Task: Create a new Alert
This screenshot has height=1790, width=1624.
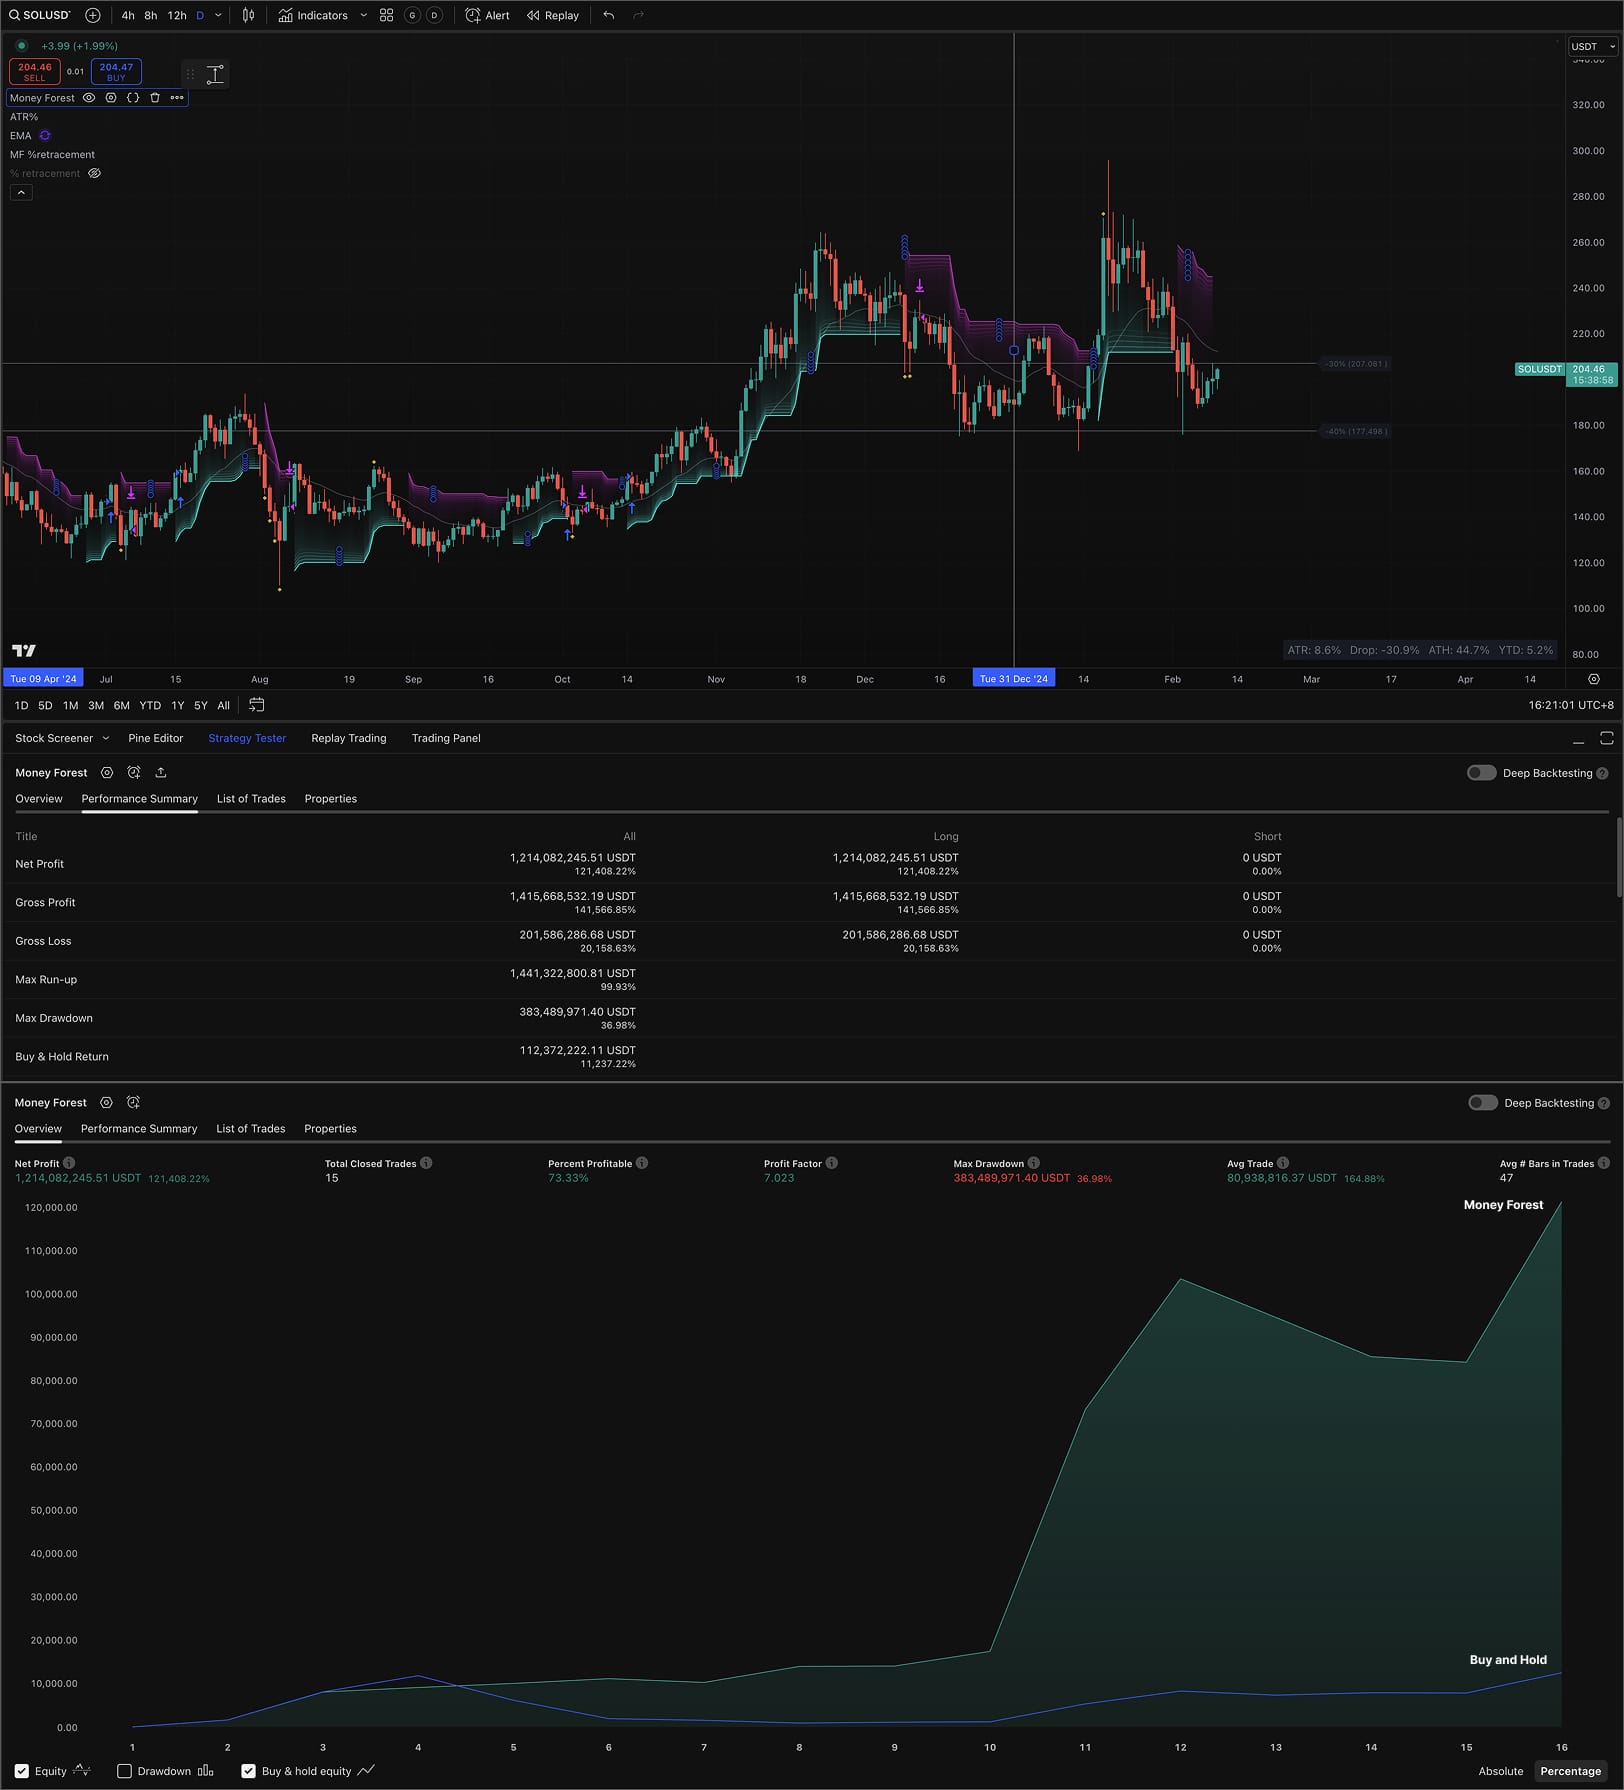Action: [x=487, y=15]
